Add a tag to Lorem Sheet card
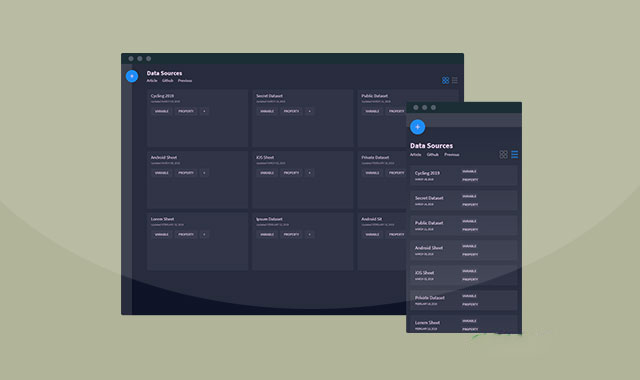 204,234
